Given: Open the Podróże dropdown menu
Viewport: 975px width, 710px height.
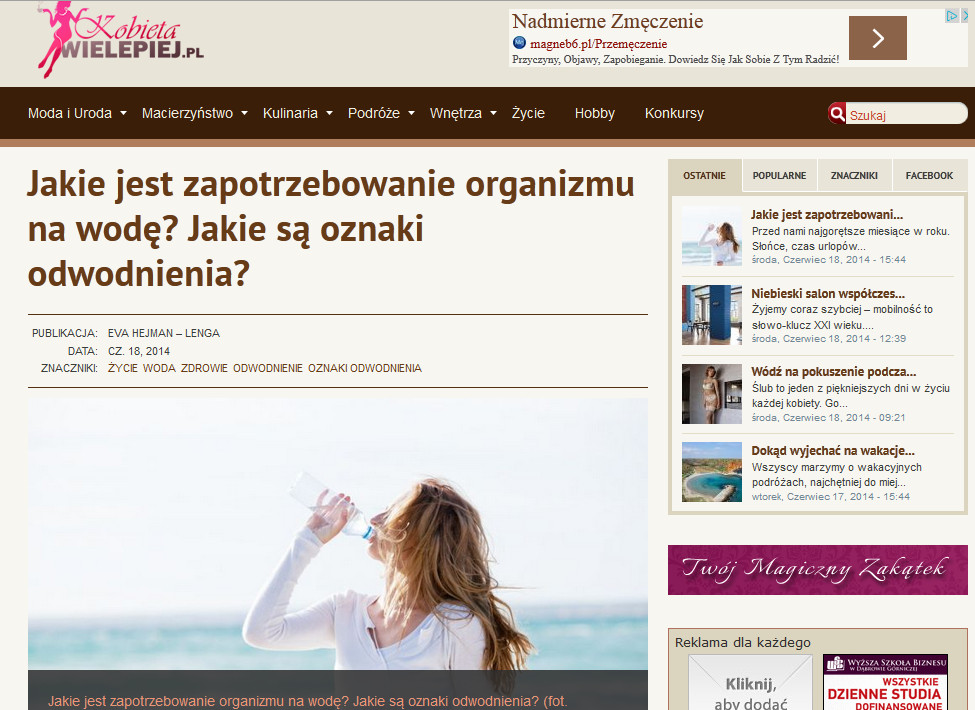Looking at the screenshot, I should (x=380, y=113).
